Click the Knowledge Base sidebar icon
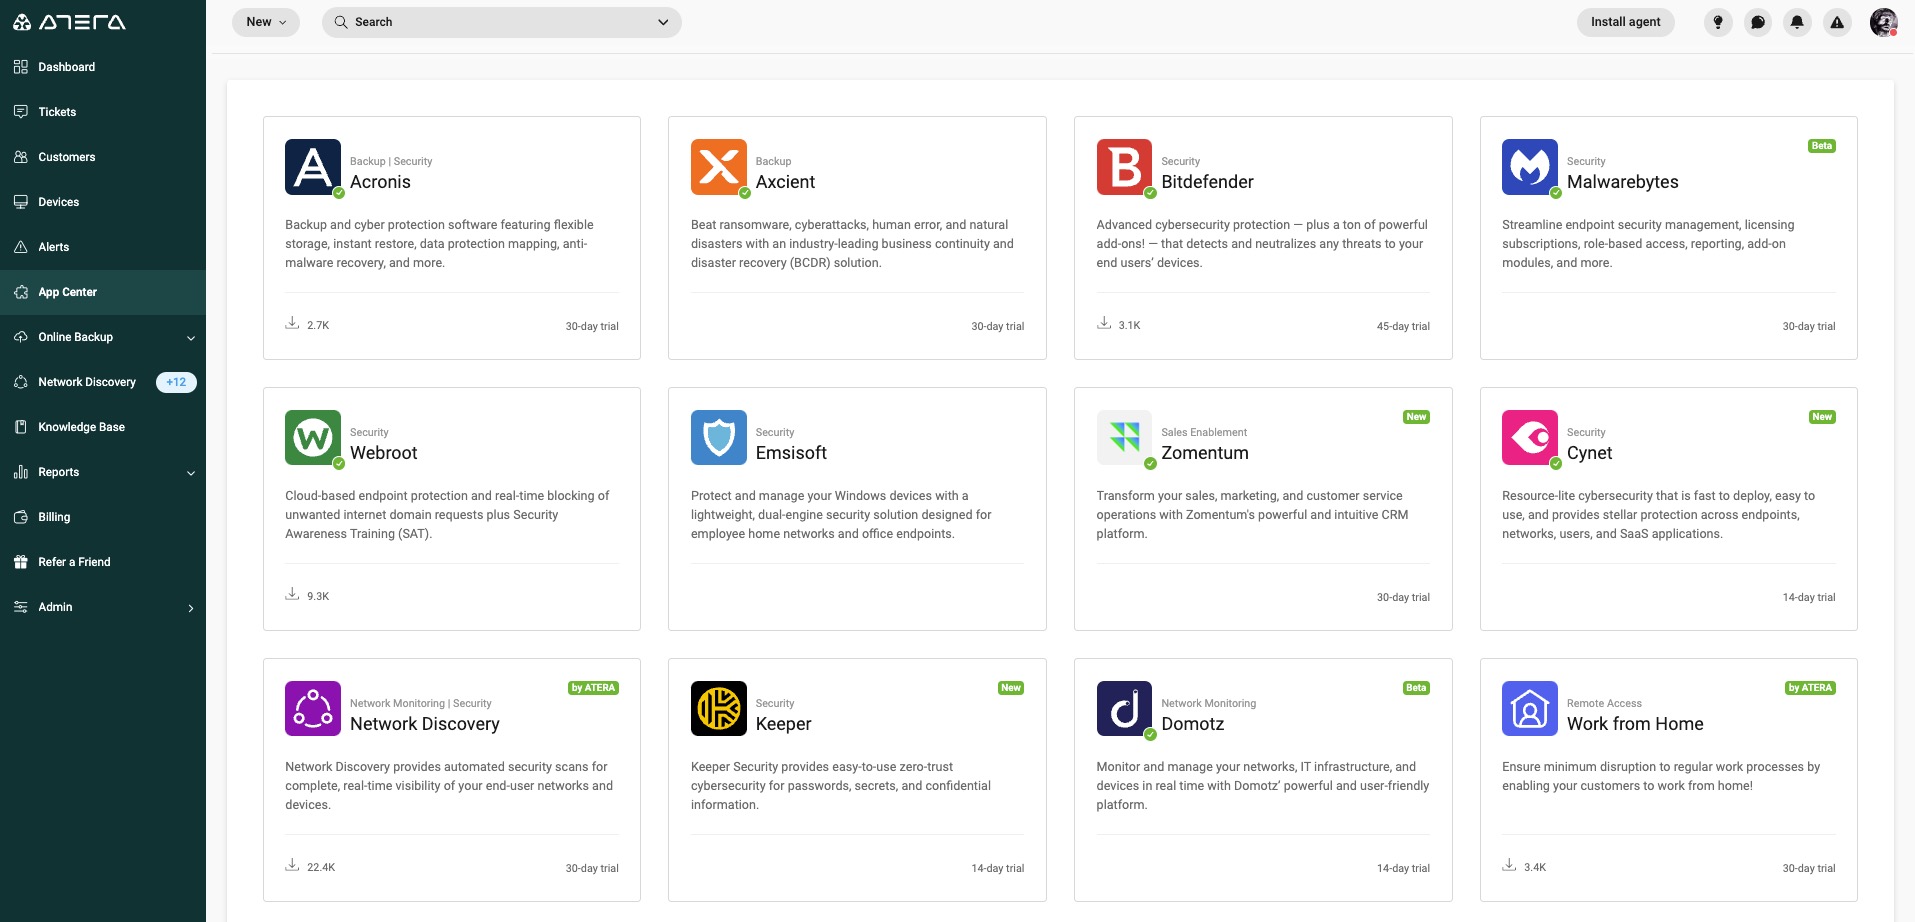Screen dimensions: 1915x922 pyautogui.click(x=21, y=427)
